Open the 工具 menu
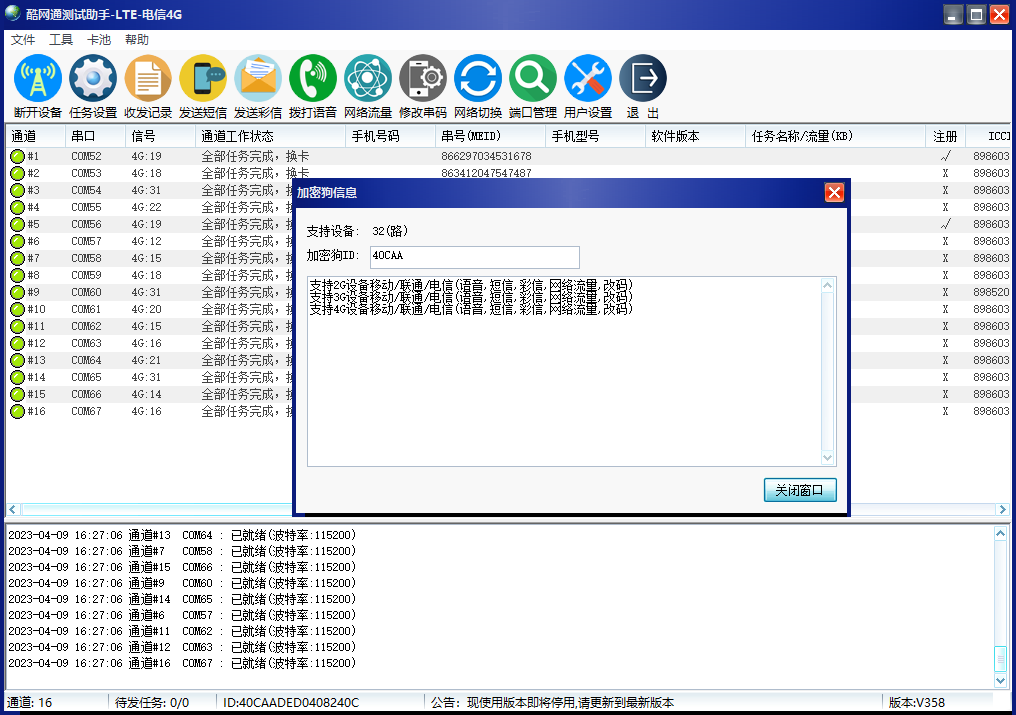The height and width of the screenshot is (715, 1016). [61, 40]
